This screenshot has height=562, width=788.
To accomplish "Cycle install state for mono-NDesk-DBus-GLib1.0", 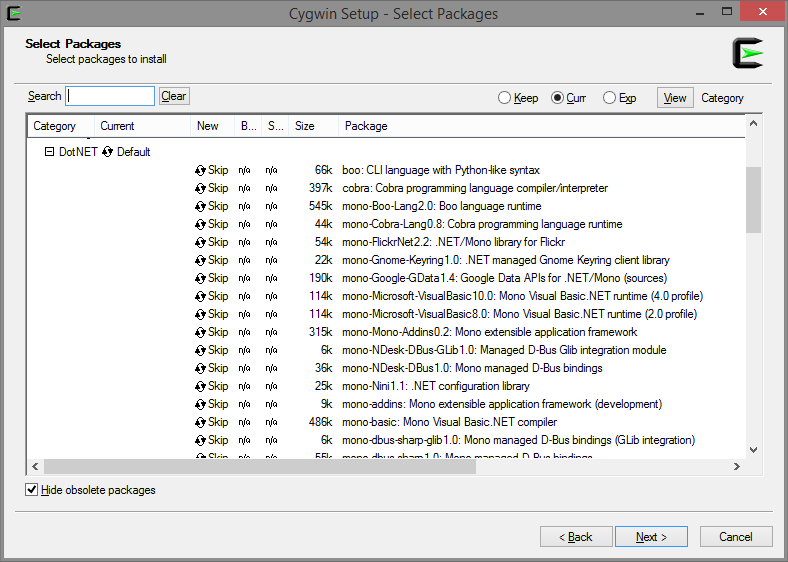I will [x=200, y=350].
